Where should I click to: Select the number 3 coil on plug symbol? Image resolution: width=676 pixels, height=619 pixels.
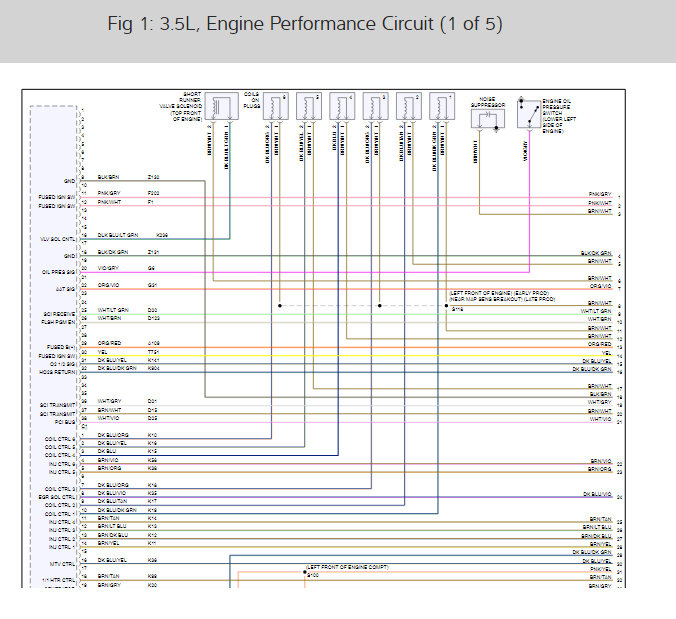(376, 106)
